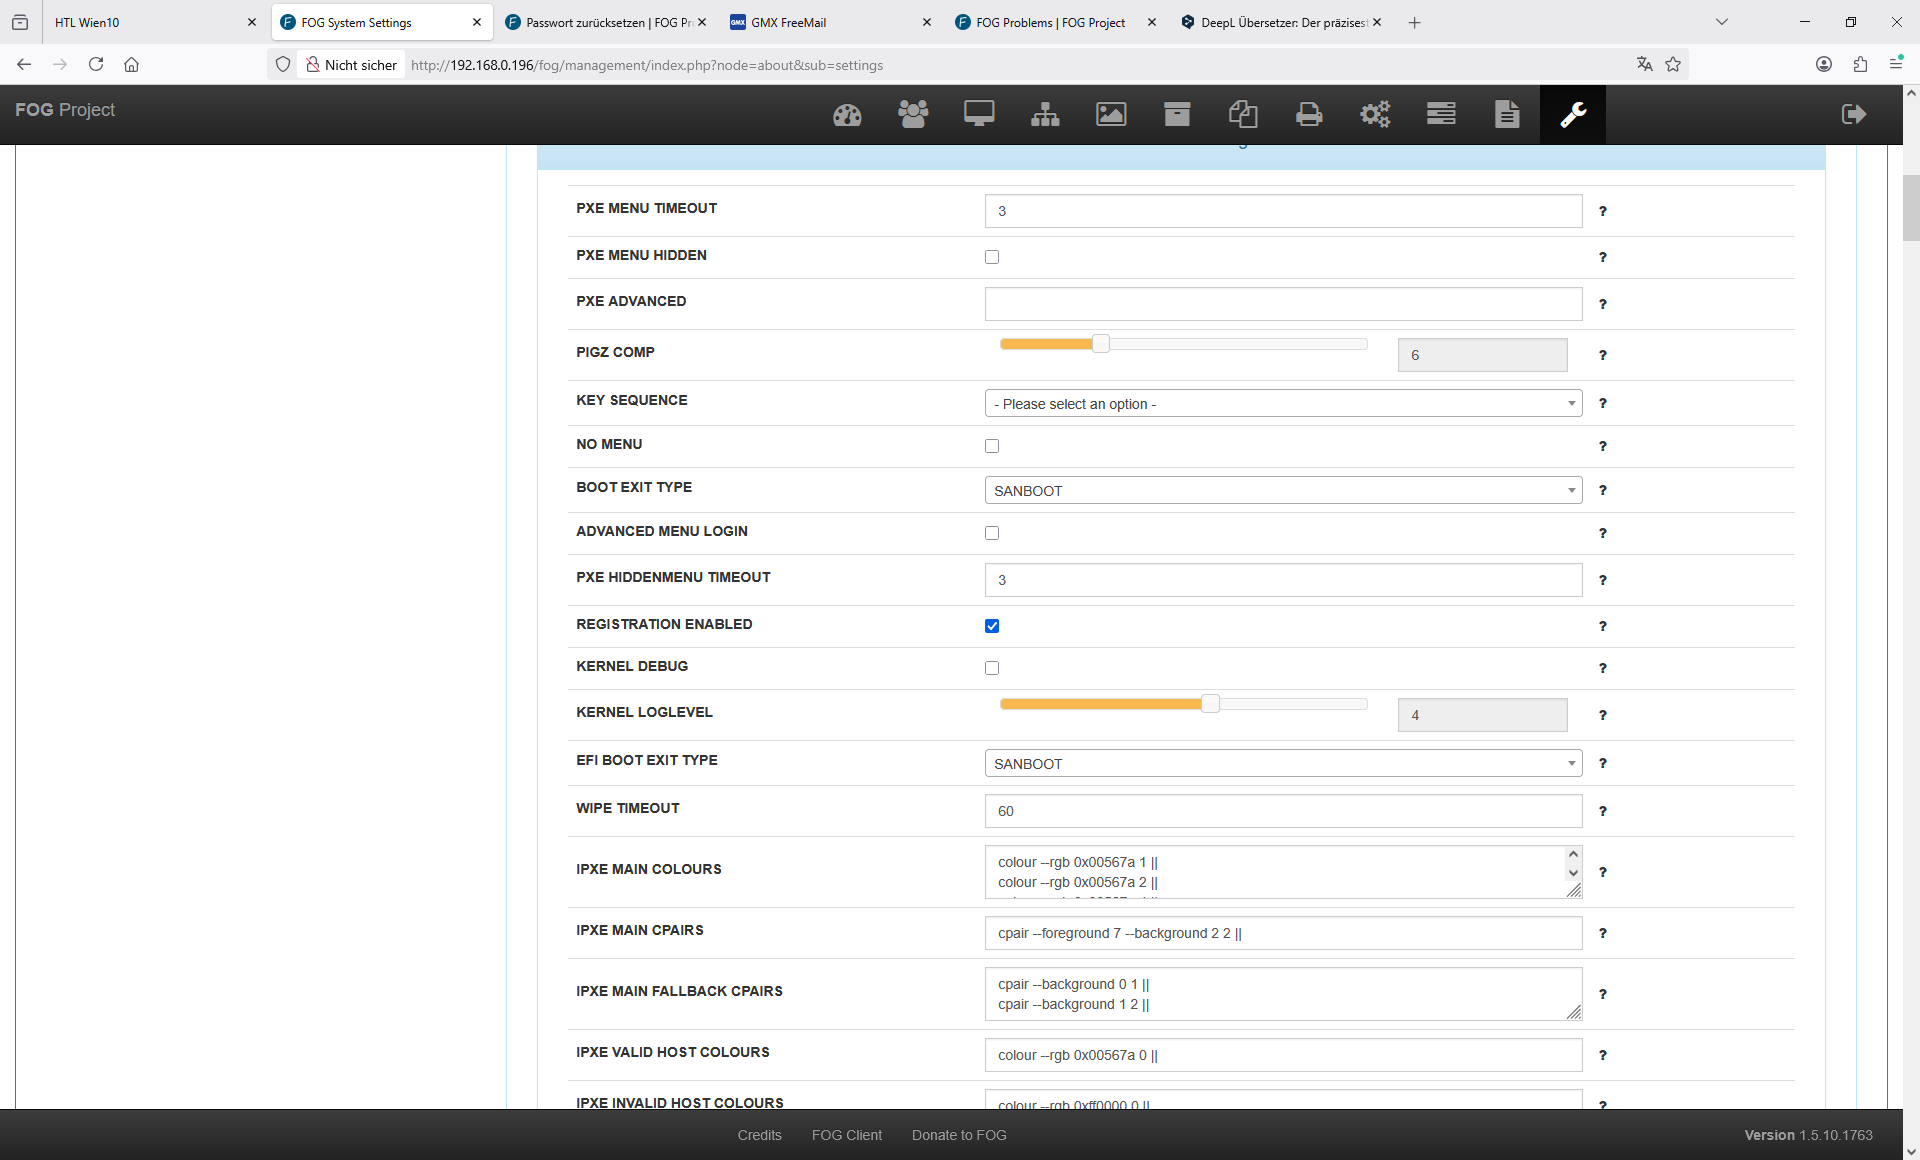Image resolution: width=1920 pixels, height=1160 pixels.
Task: Open Printers management icon
Action: click(1308, 114)
